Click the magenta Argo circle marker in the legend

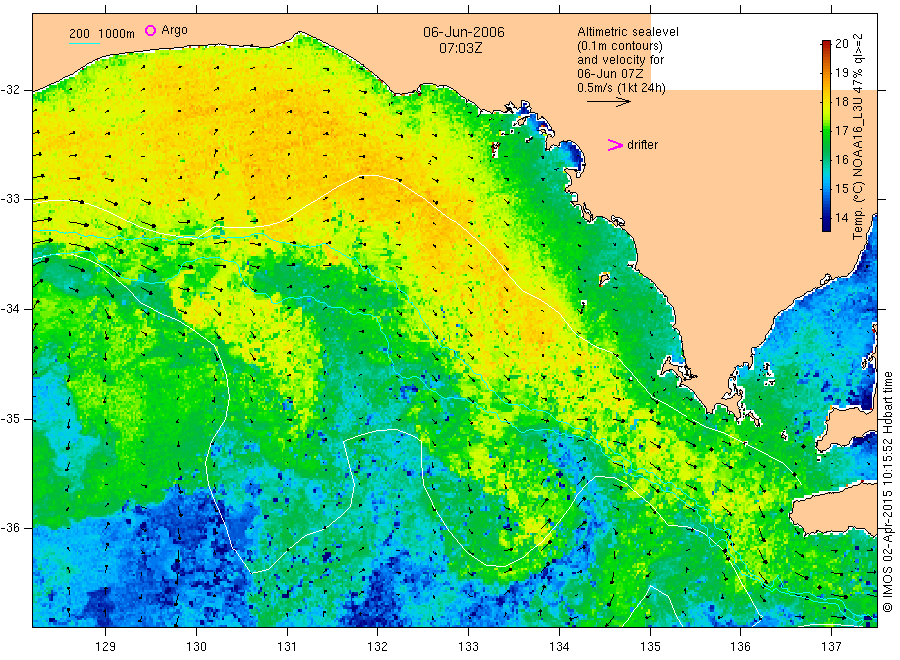coord(150,30)
